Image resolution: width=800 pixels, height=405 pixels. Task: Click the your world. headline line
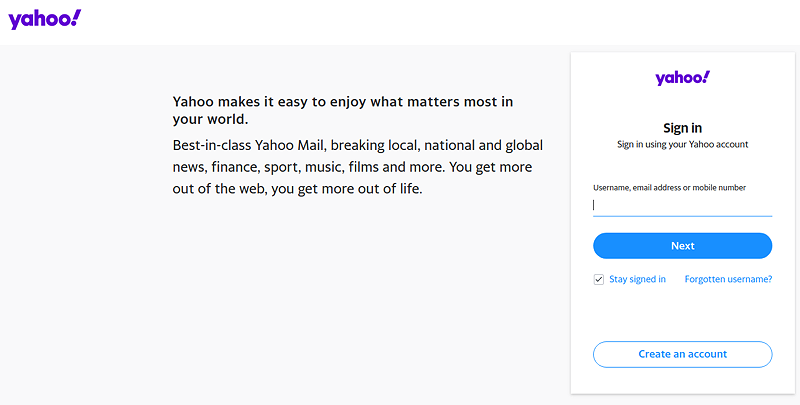tap(210, 119)
